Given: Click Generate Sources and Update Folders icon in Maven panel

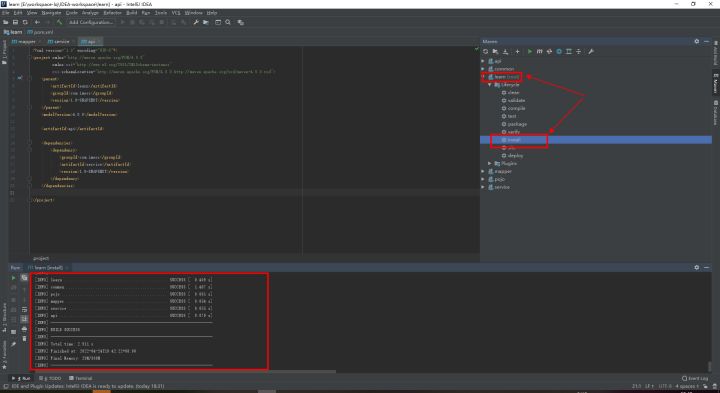Looking at the screenshot, I should pos(495,51).
